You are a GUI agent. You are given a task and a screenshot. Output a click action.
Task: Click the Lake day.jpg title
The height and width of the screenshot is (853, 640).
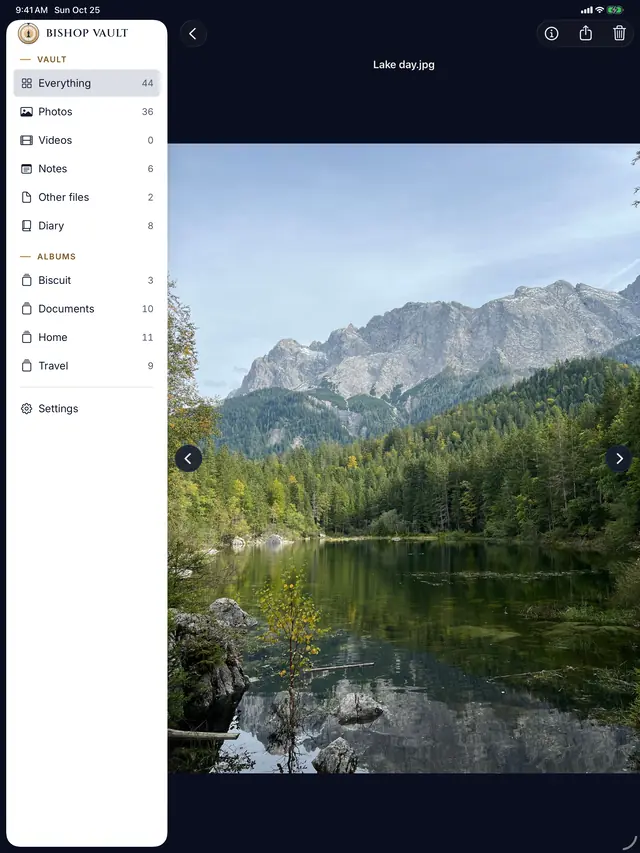404,65
